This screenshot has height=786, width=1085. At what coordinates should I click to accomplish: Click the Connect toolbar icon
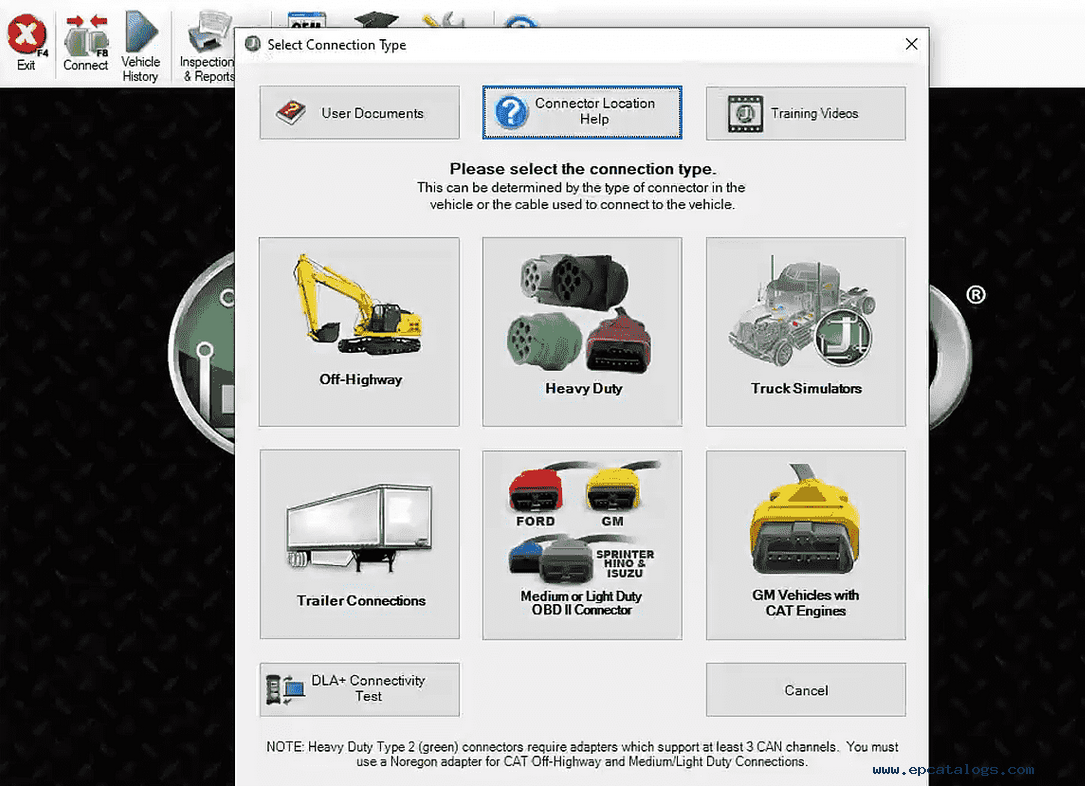[86, 43]
